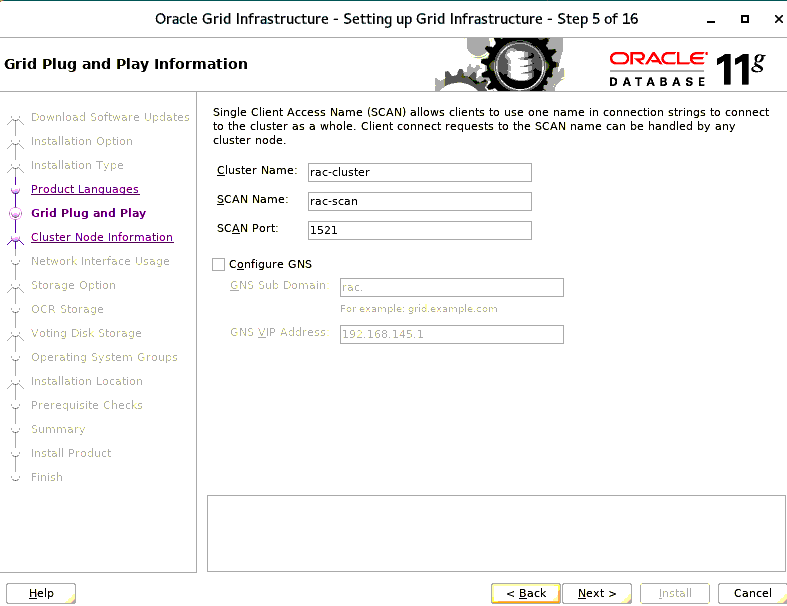Select Grid Plug and Play in sidebar
This screenshot has height=606, width=787.
pos(88,213)
